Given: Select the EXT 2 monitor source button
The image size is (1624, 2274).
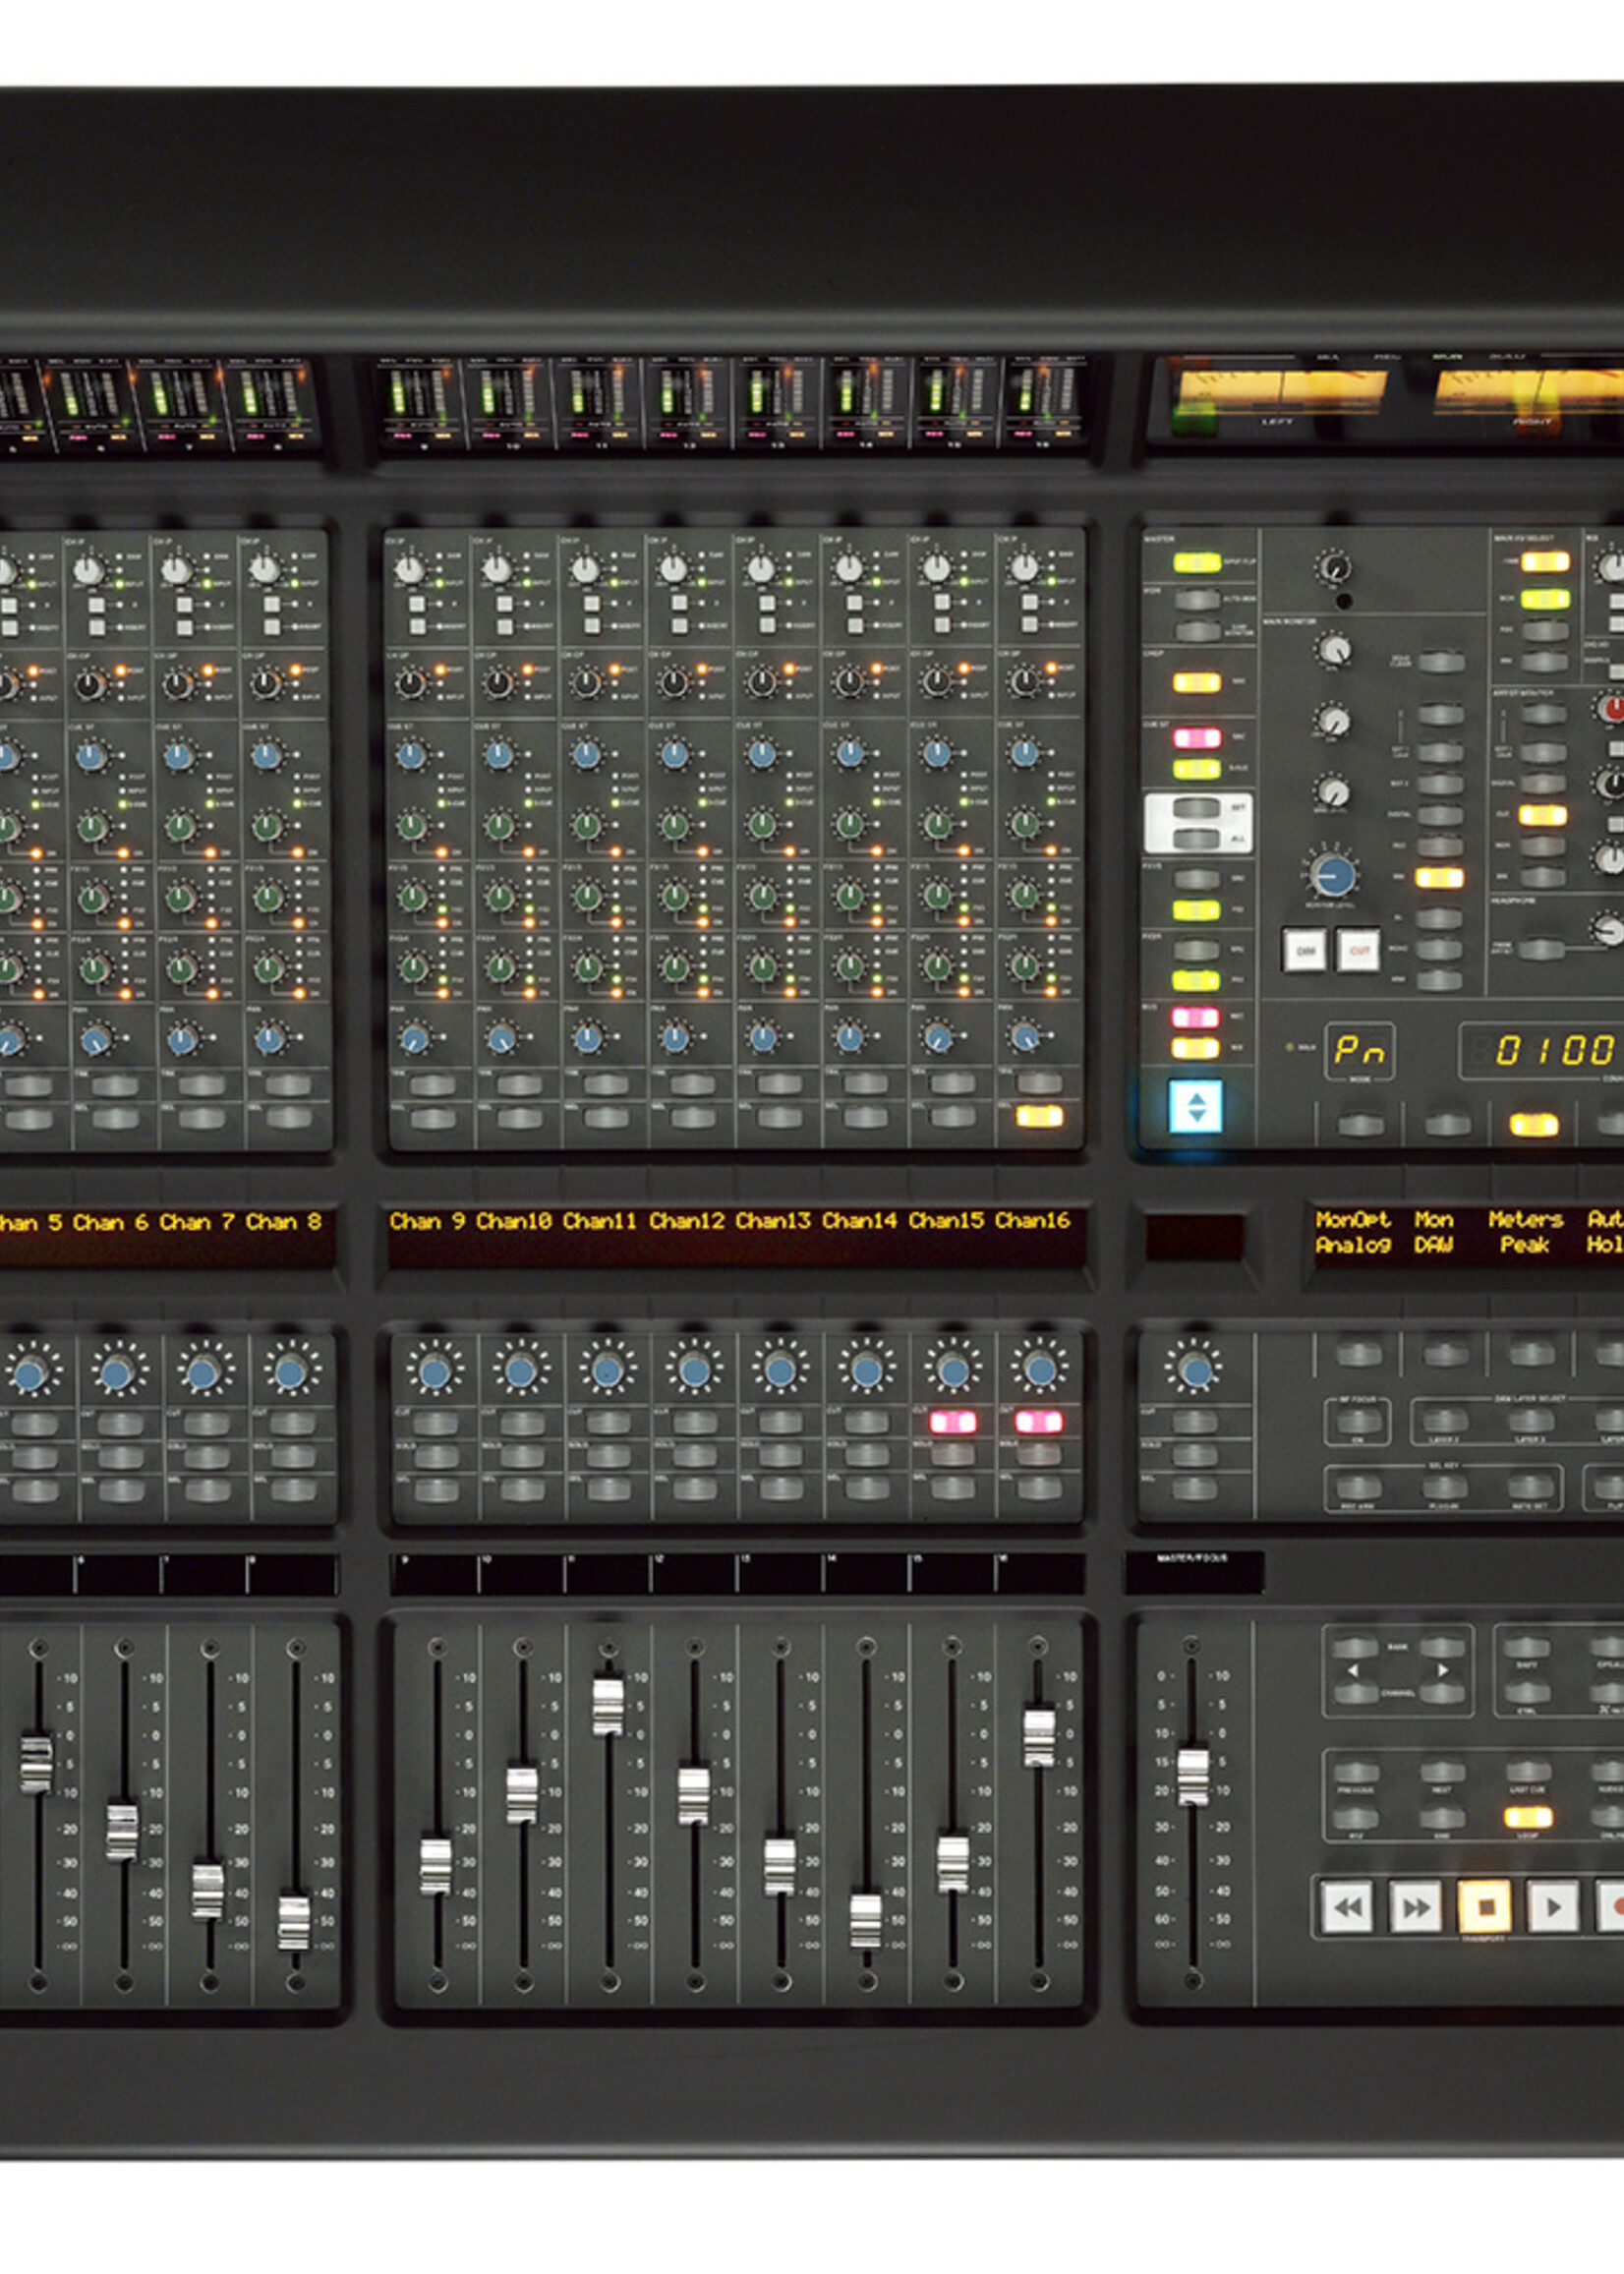Looking at the screenshot, I should point(1441,783).
